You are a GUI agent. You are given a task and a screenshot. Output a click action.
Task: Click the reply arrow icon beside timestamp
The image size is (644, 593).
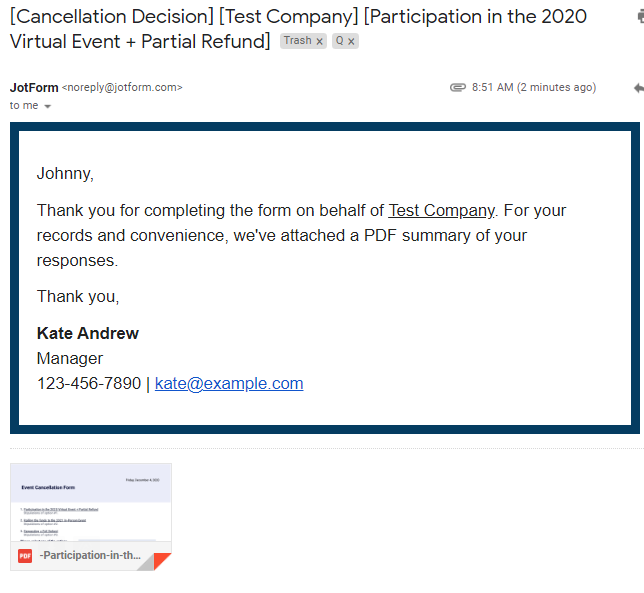pyautogui.click(x=638, y=88)
